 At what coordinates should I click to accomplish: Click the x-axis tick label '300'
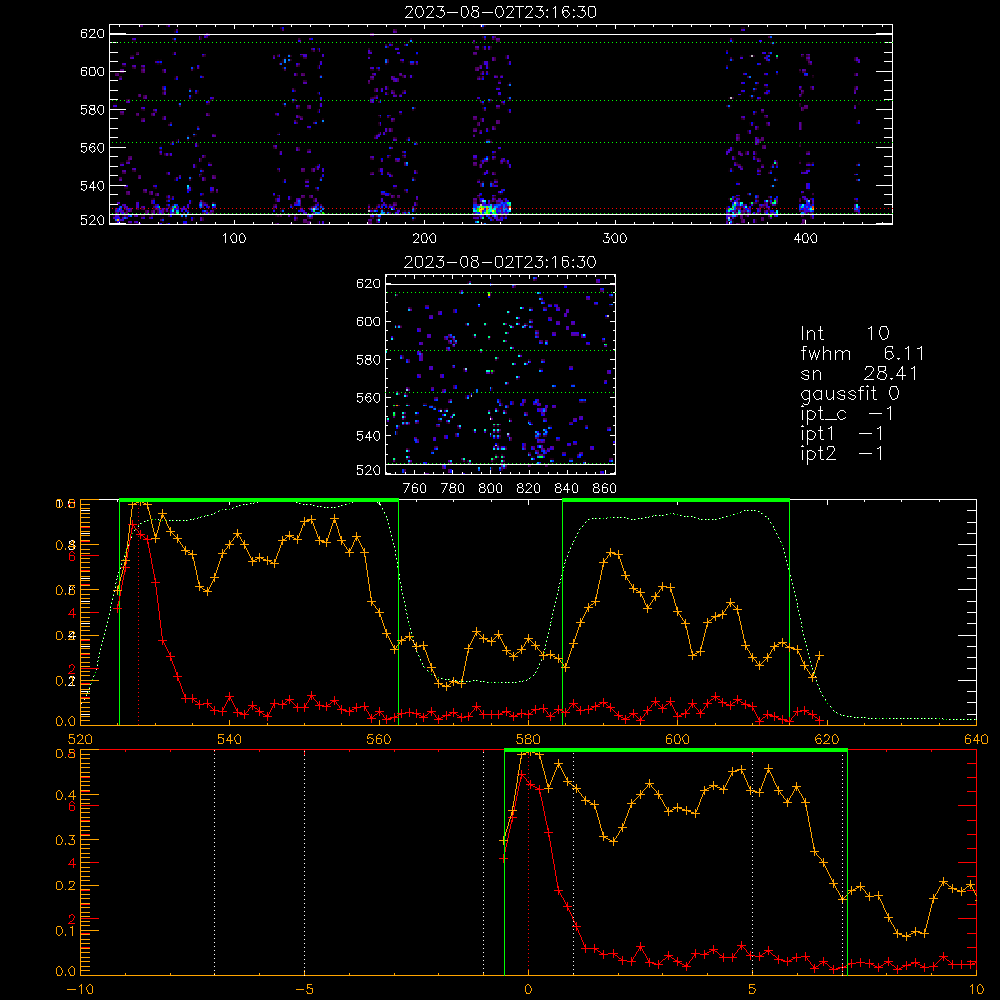click(x=615, y=239)
